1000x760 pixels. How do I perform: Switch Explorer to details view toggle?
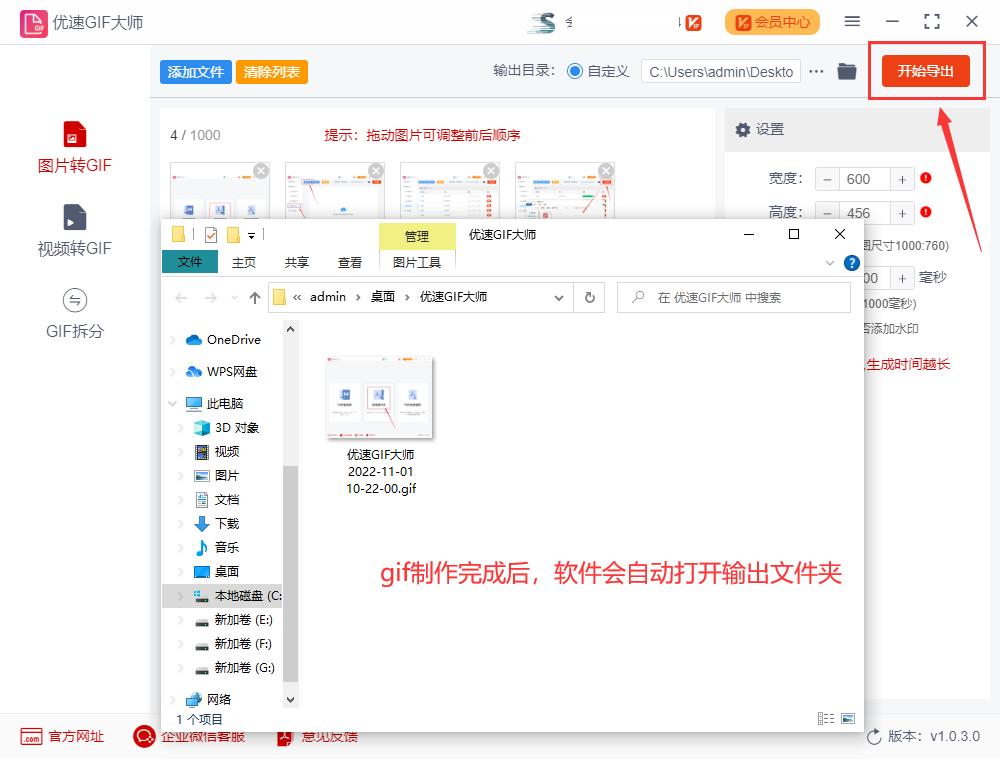826,718
